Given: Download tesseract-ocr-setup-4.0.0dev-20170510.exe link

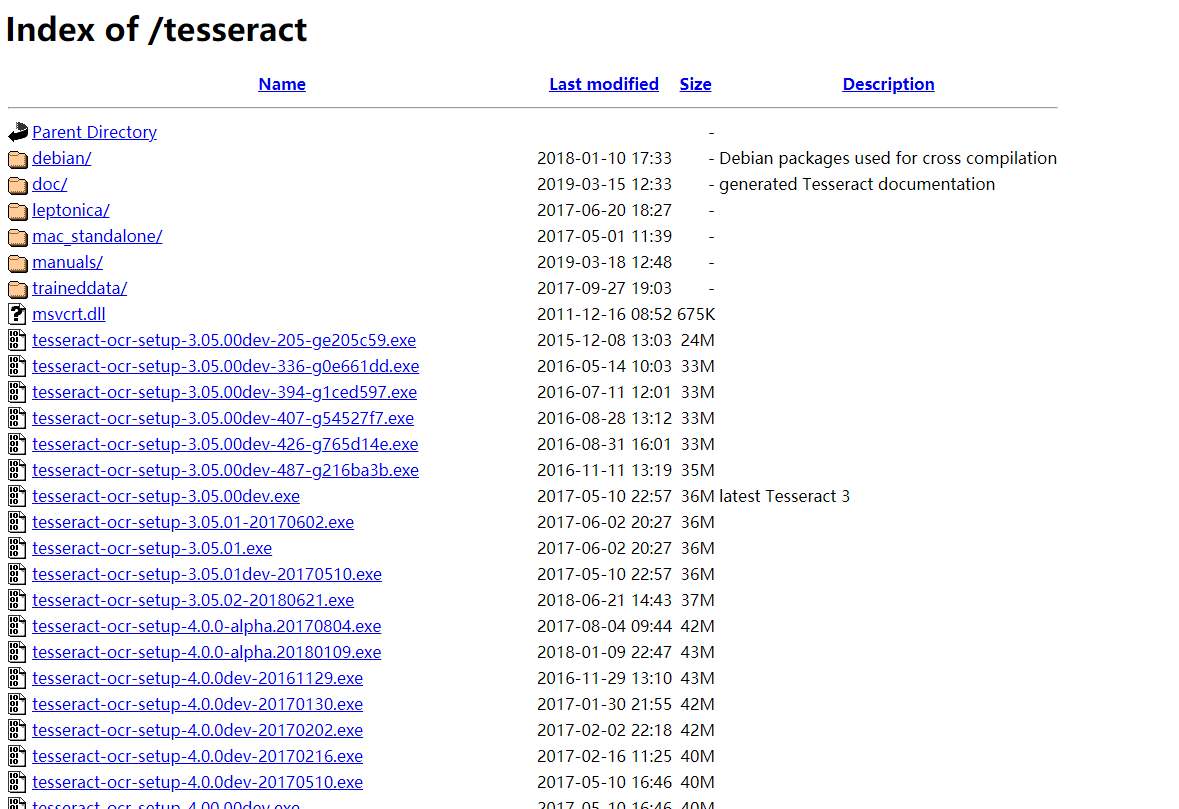Looking at the screenshot, I should point(198,782).
